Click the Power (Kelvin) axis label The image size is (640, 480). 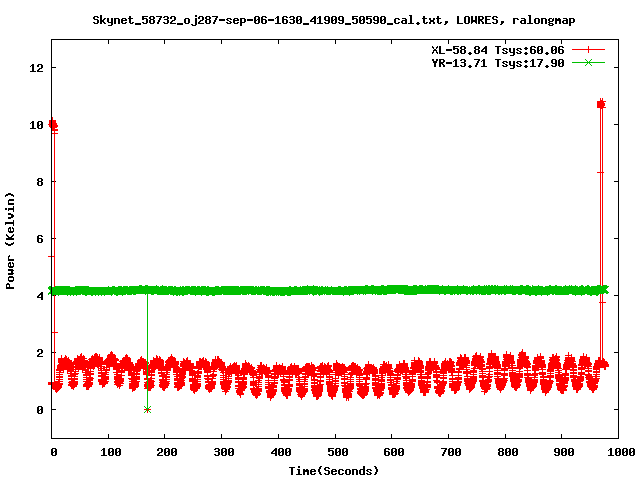[10, 241]
